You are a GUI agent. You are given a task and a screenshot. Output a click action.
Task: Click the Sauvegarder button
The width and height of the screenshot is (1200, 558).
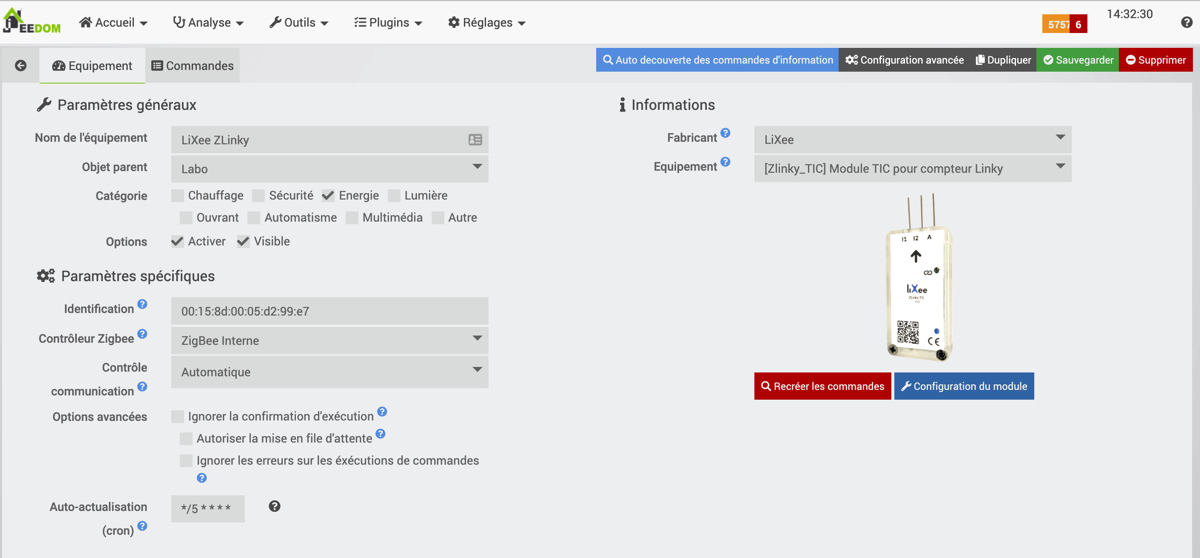[1078, 60]
